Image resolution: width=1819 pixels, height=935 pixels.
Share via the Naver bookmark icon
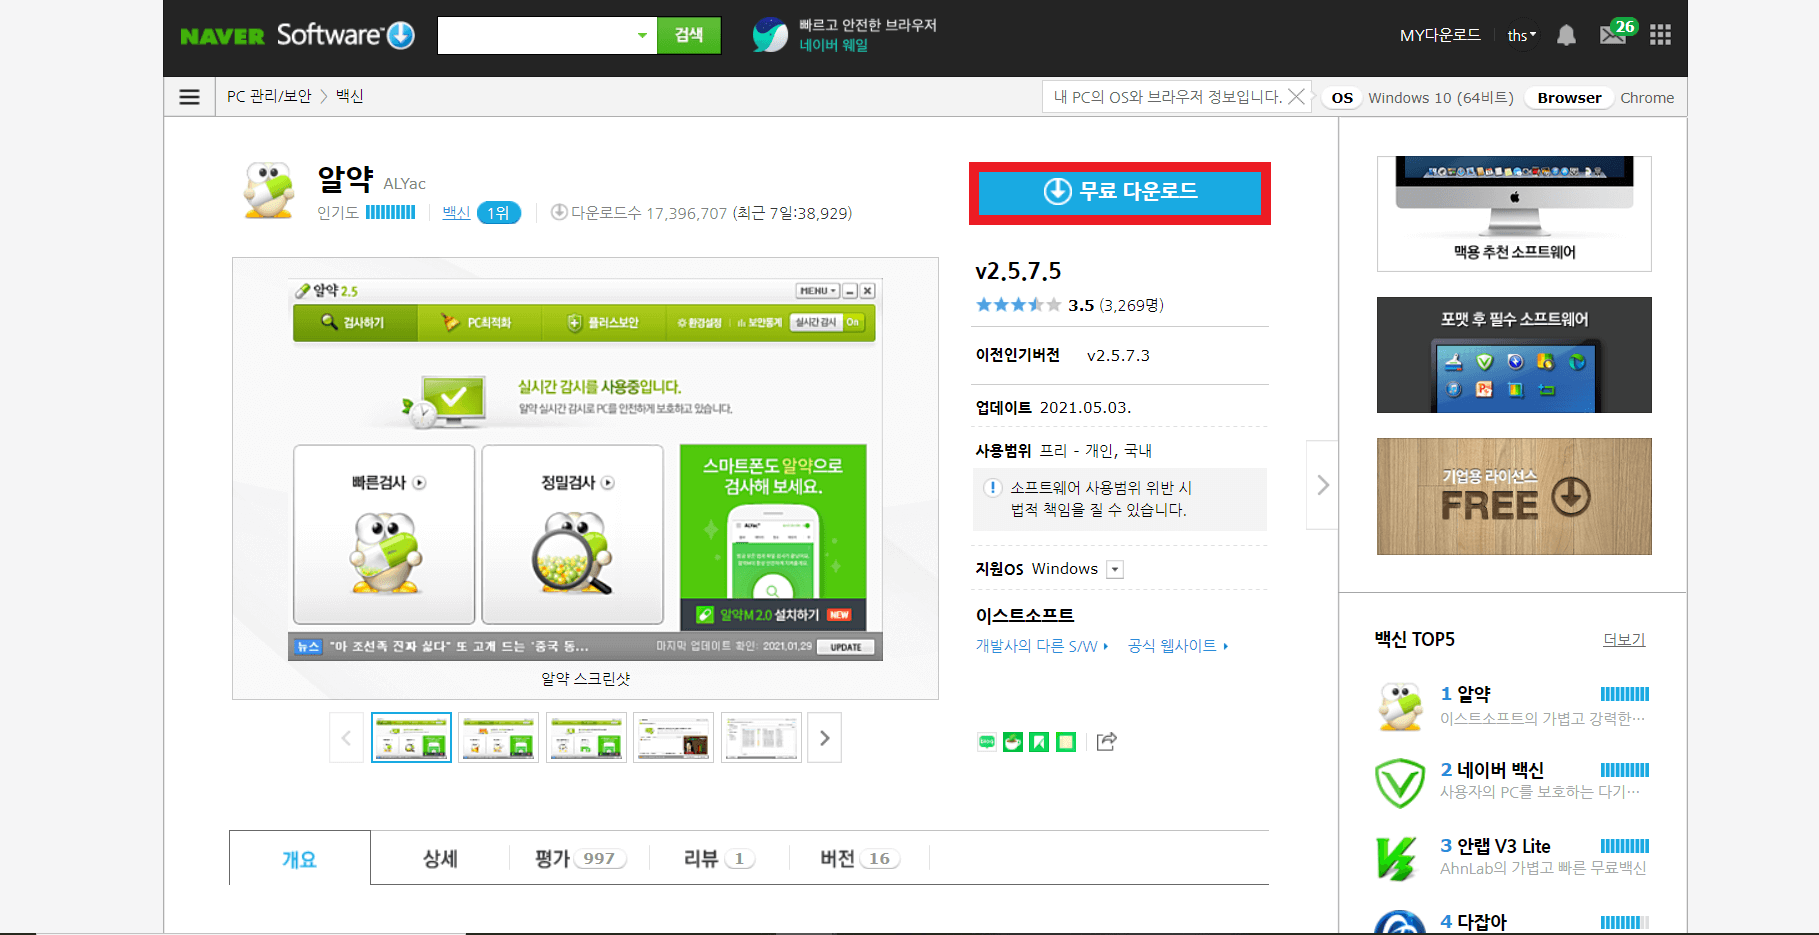point(1039,742)
